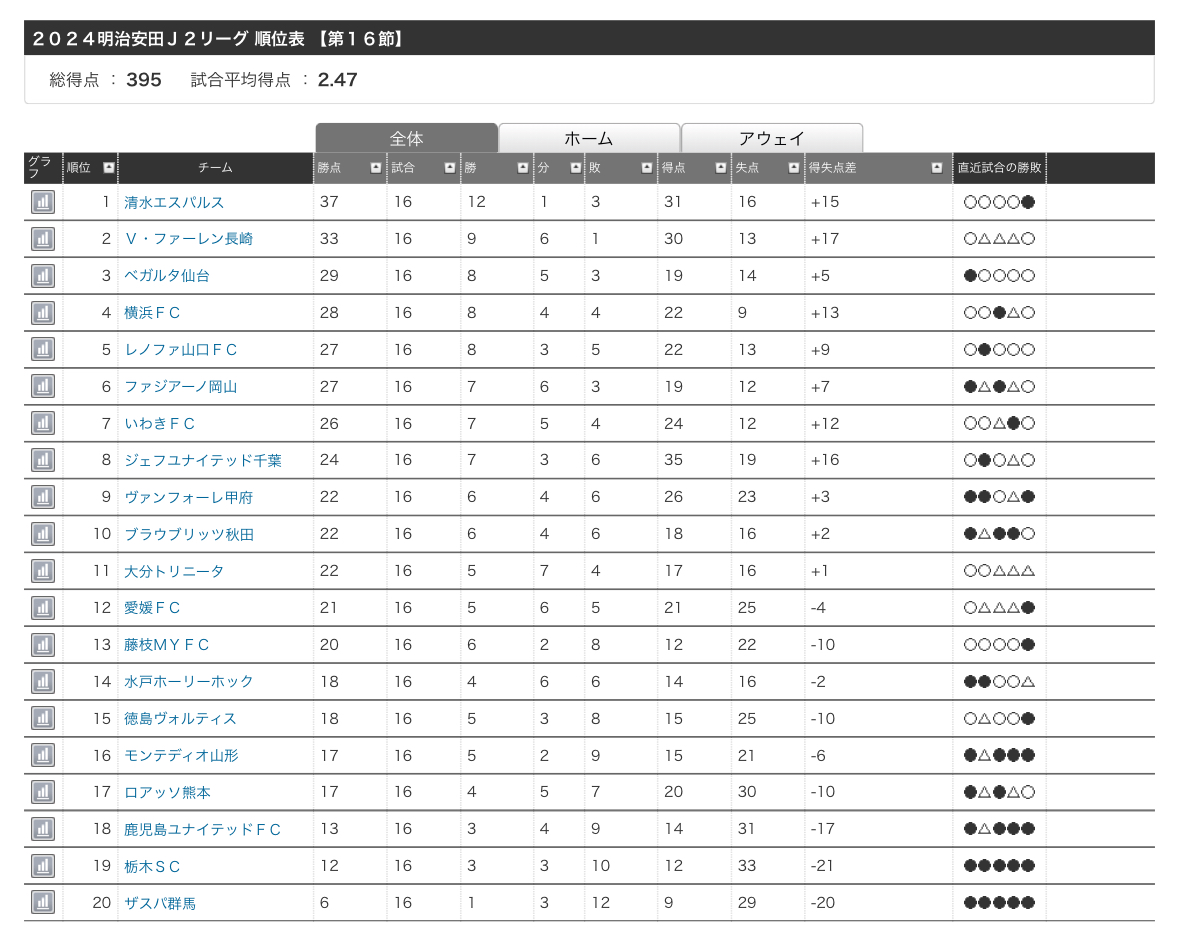
Task: Sort table by 失点 column arrow
Action: tap(793, 168)
